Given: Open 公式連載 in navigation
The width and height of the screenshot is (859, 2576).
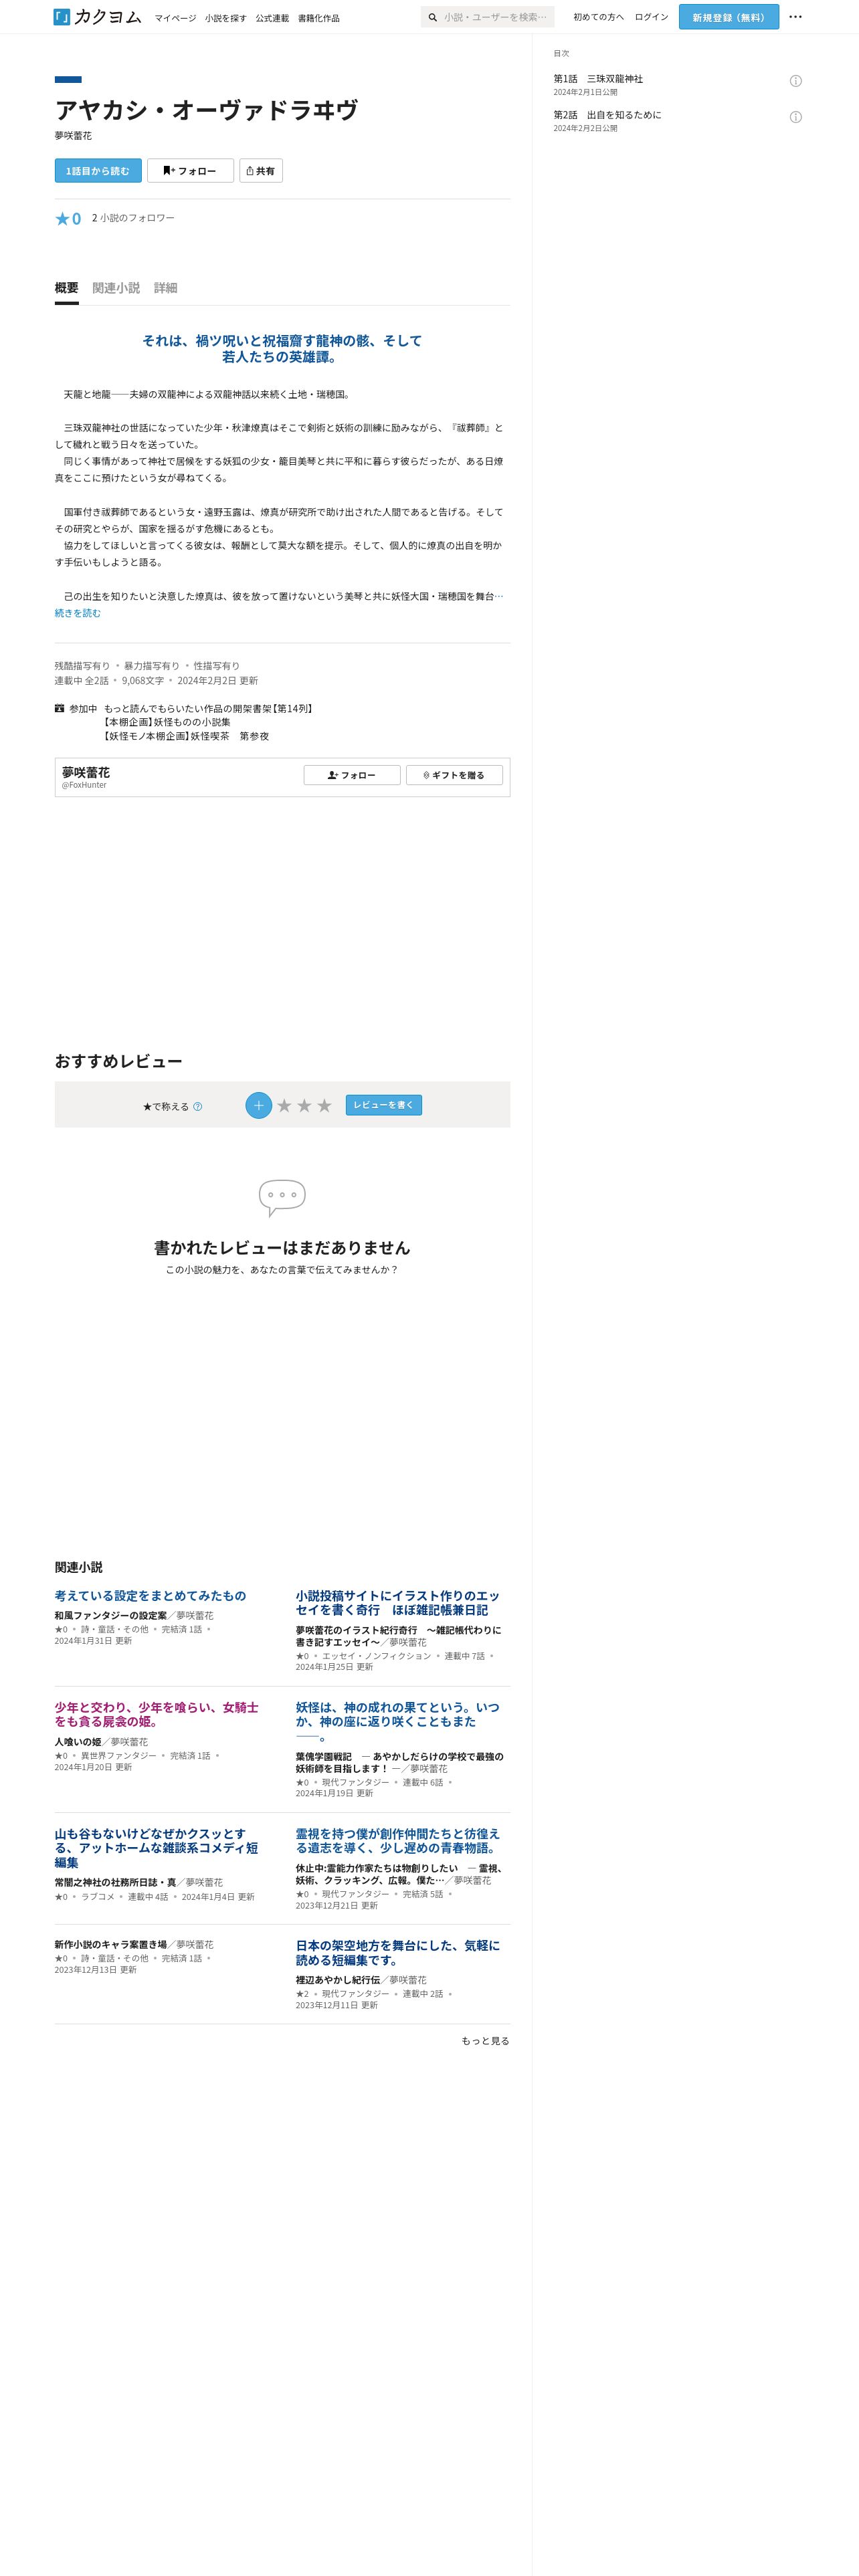Looking at the screenshot, I should 272,18.
